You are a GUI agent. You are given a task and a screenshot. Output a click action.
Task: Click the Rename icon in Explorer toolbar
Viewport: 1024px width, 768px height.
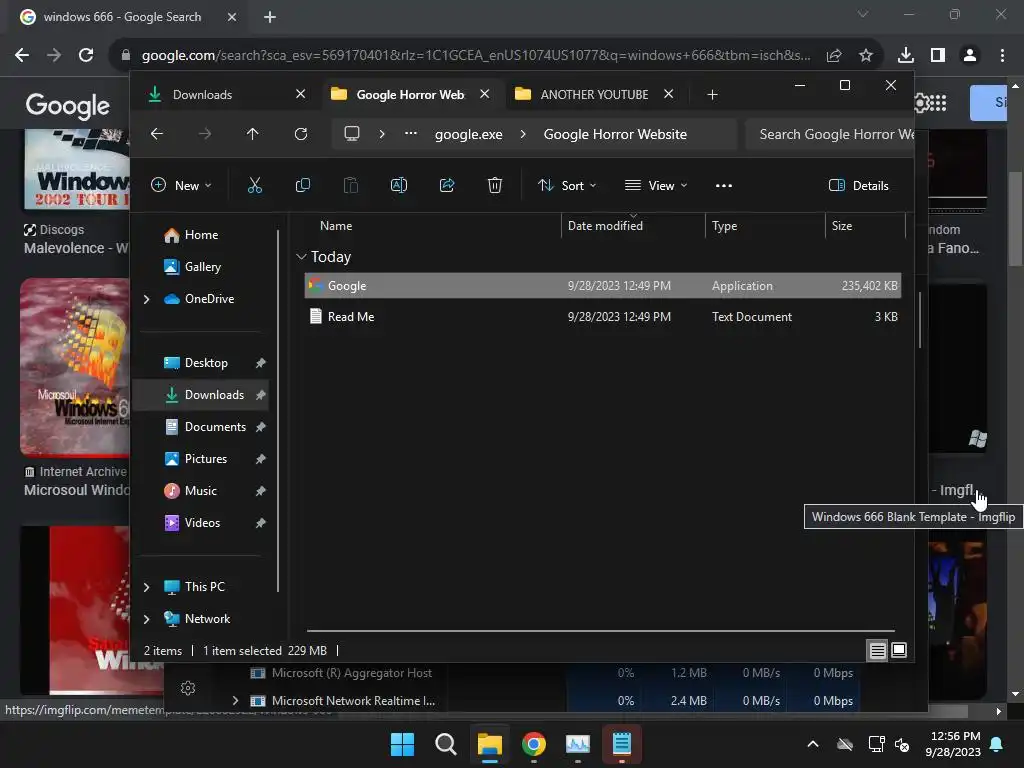tap(398, 185)
